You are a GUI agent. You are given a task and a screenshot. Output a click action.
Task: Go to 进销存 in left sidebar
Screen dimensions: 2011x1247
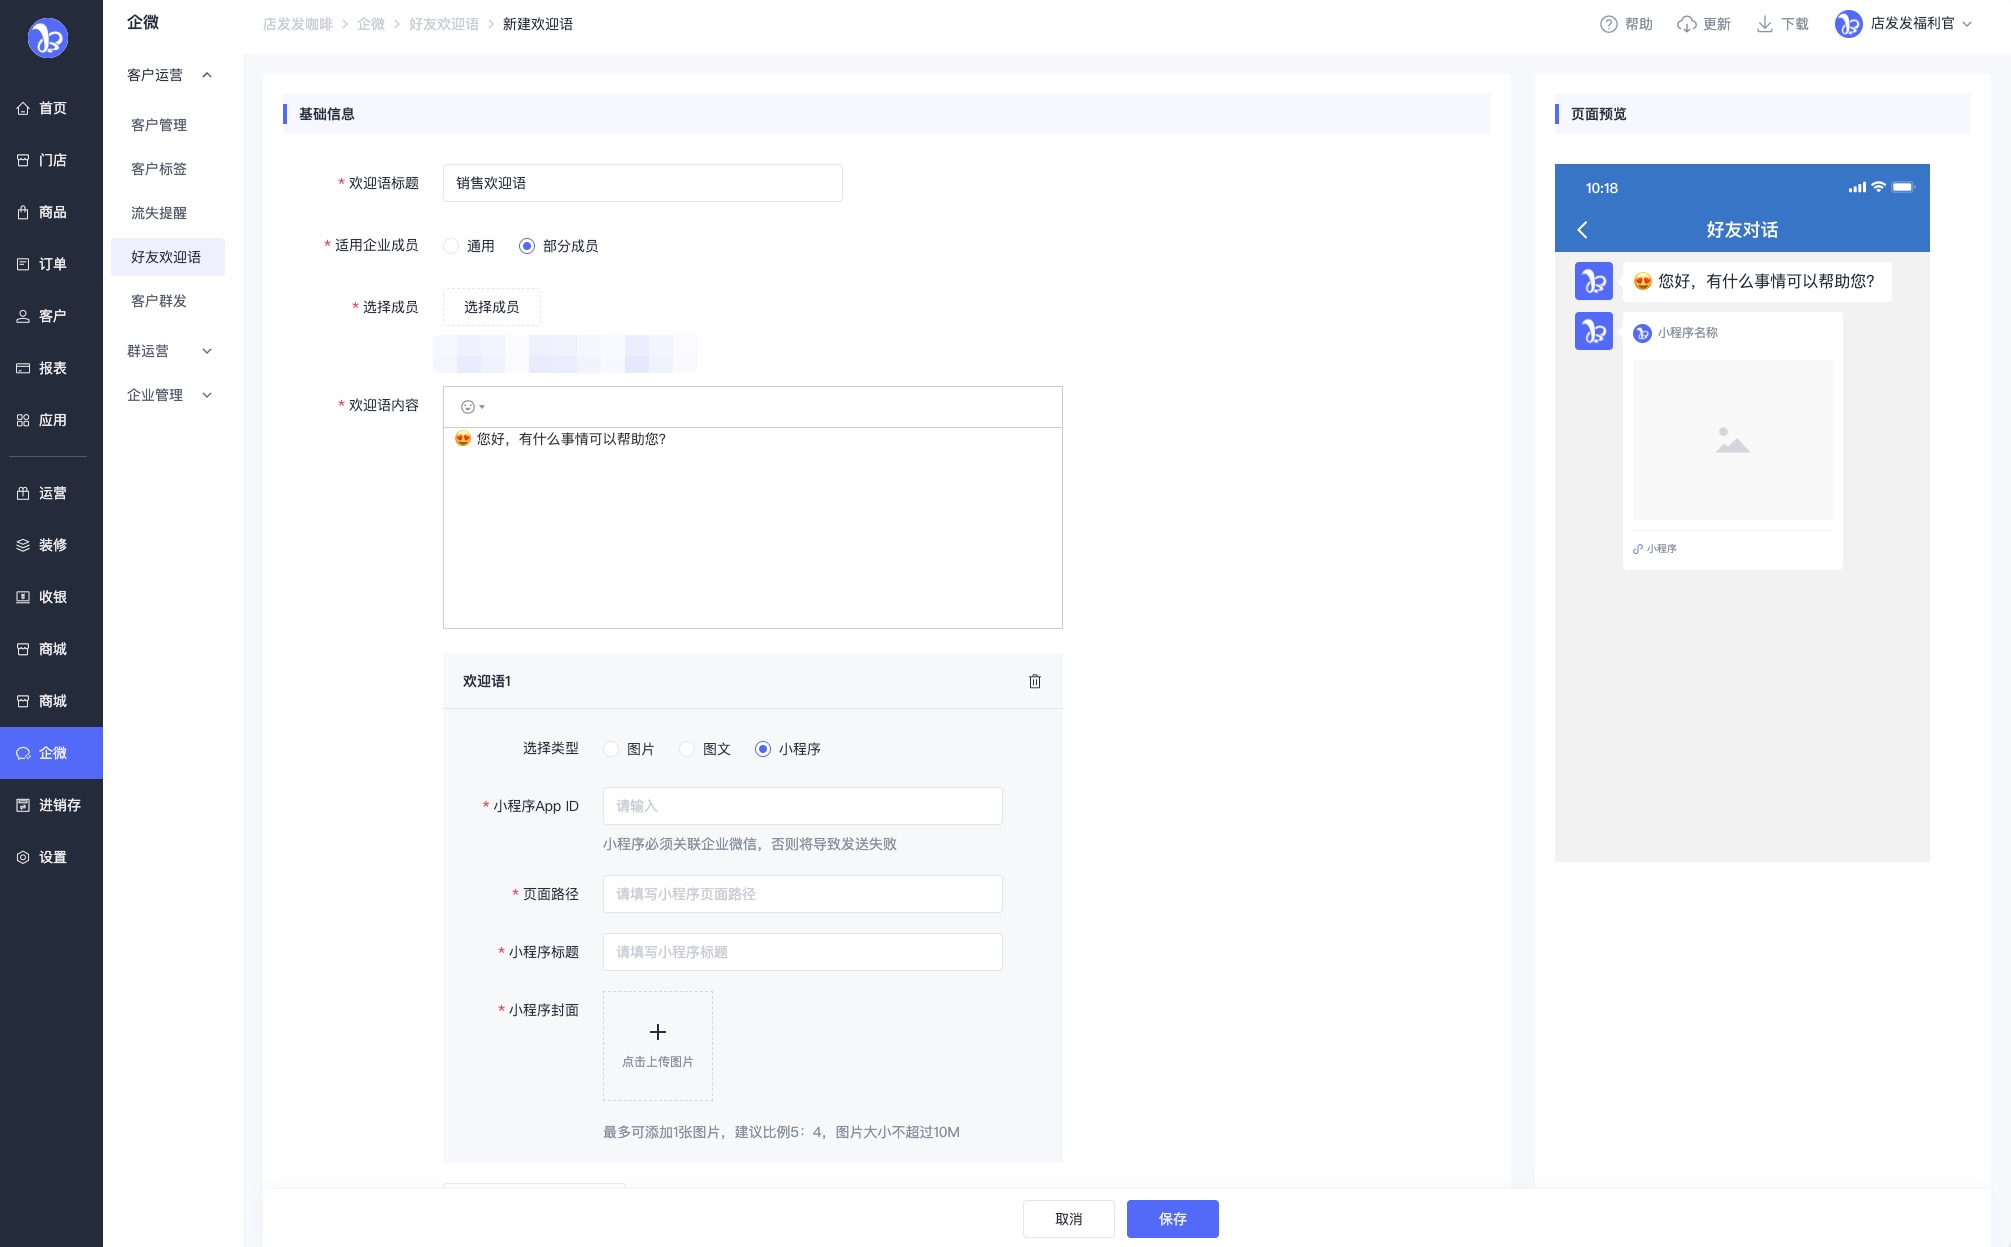(x=51, y=805)
